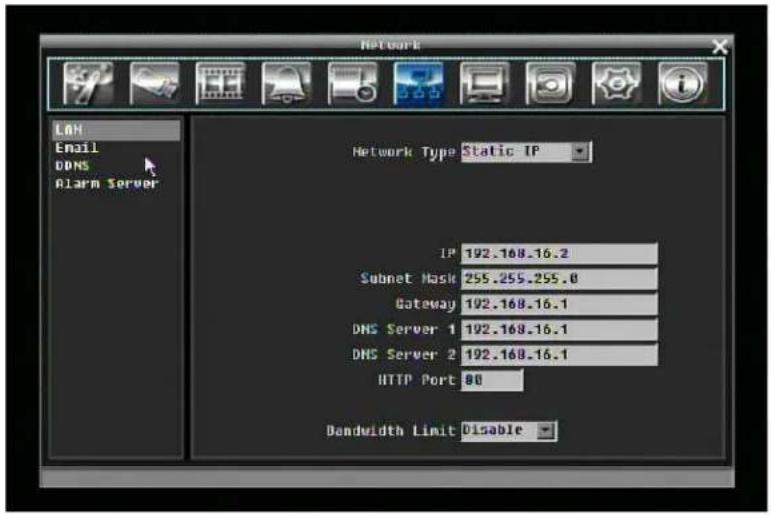Screen dimensions: 771x515
Task: Click the IP address field
Action: pyautogui.click(x=559, y=254)
